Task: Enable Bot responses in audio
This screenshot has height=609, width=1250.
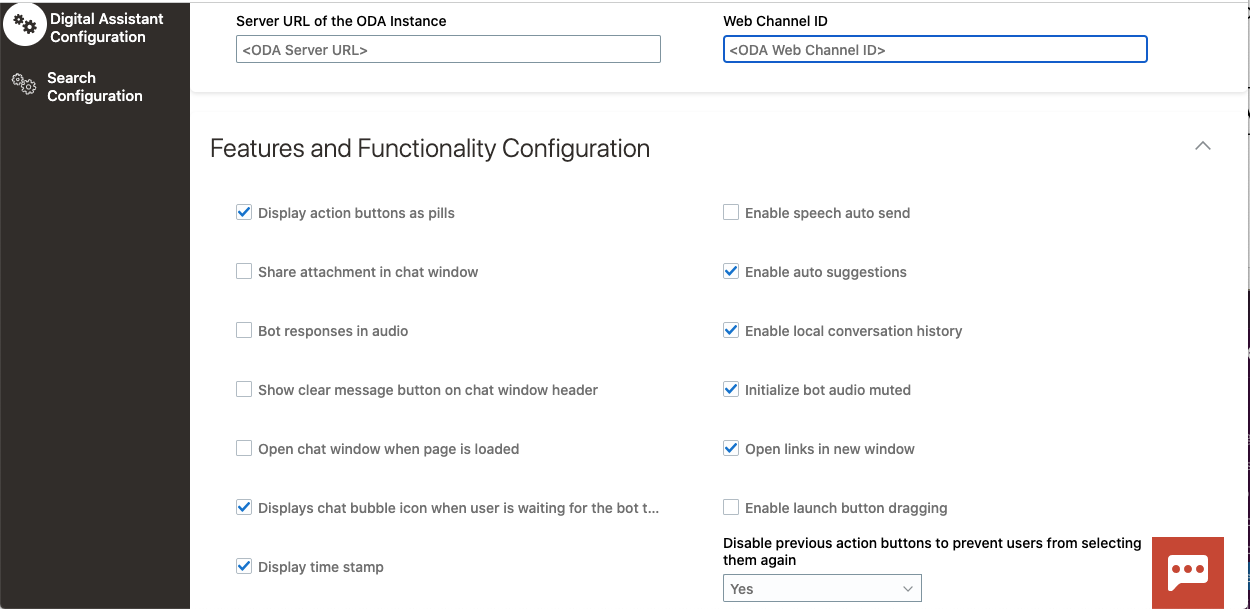Action: coord(244,330)
